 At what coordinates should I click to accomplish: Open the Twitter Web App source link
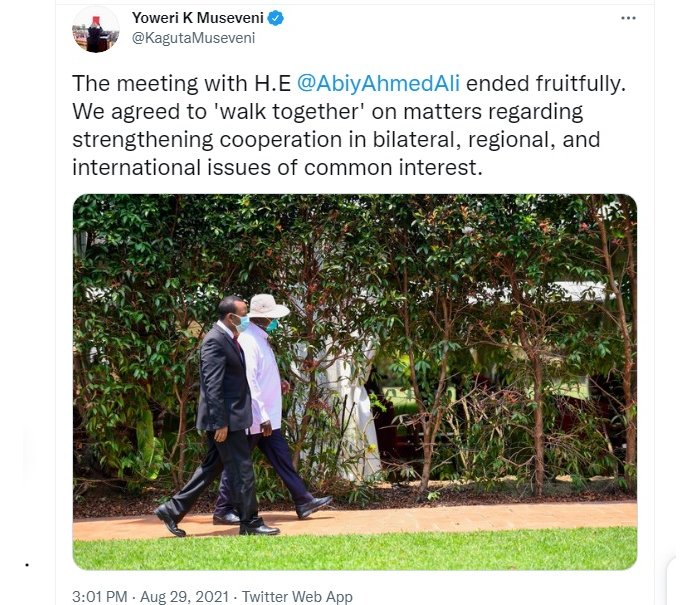(x=297, y=596)
